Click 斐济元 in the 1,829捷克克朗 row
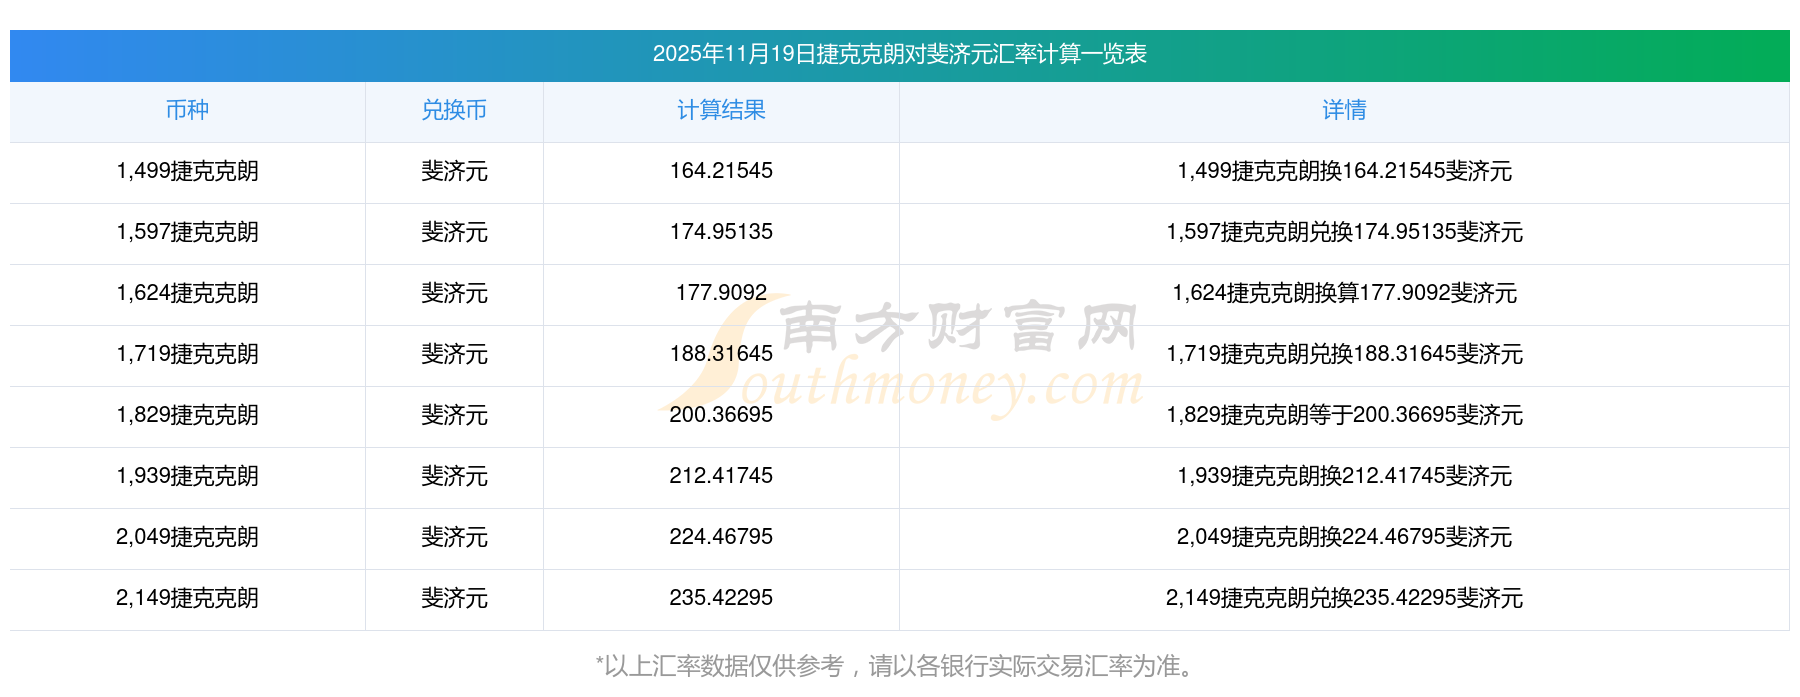The height and width of the screenshot is (697, 1800). coord(454,415)
